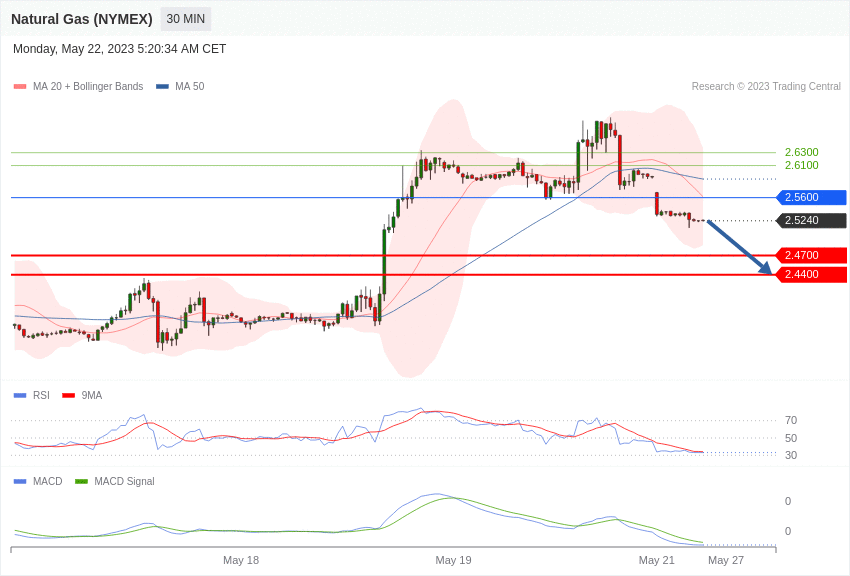Viewport: 850px width, 576px height.
Task: Click the May 21 date axis label
Action: pos(656,560)
